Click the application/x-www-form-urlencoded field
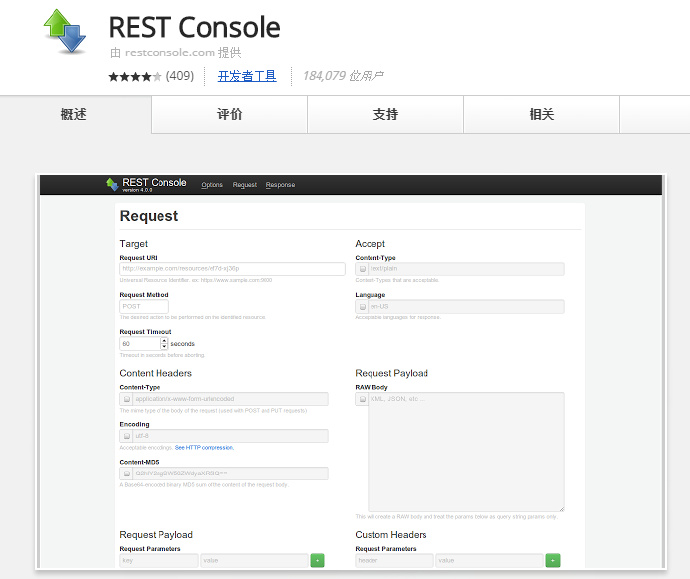This screenshot has height=579, width=690. tap(231, 399)
